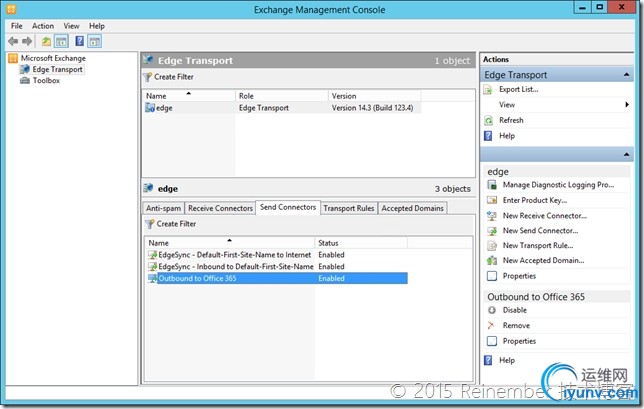This screenshot has height=409, width=644.
Task: Click Help icon under Edge Transport actions
Action: [x=488, y=136]
